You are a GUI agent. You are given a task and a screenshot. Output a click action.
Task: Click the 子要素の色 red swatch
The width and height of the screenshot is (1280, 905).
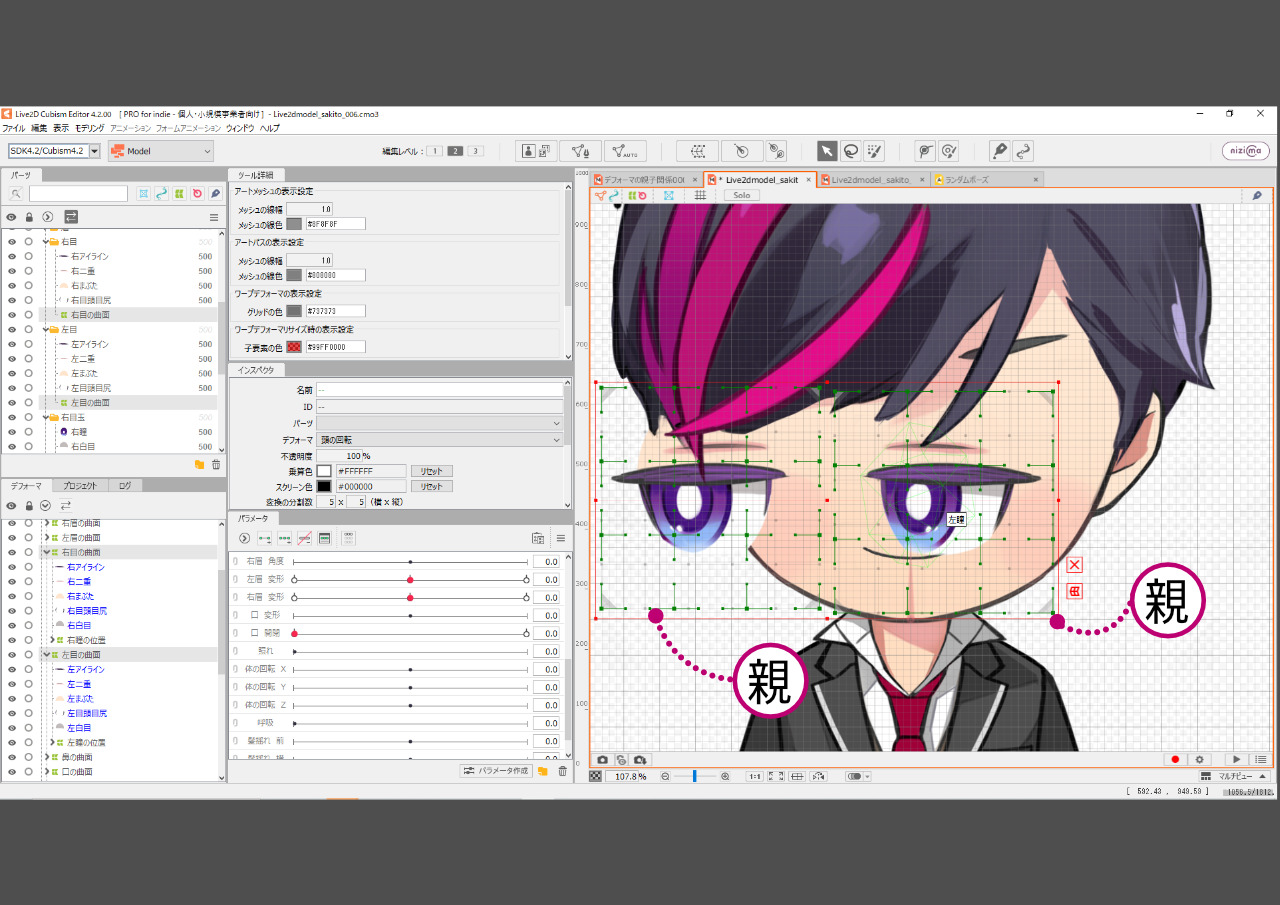point(294,347)
